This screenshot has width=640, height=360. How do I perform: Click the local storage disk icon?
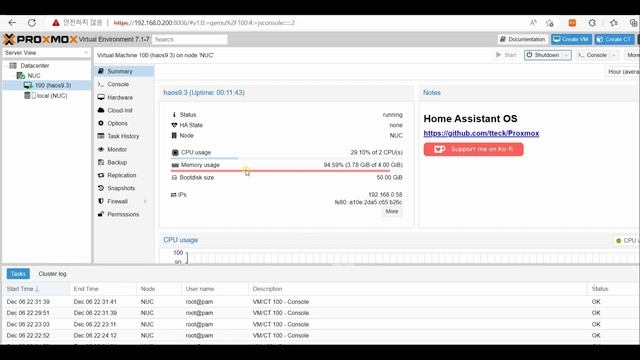coord(27,96)
